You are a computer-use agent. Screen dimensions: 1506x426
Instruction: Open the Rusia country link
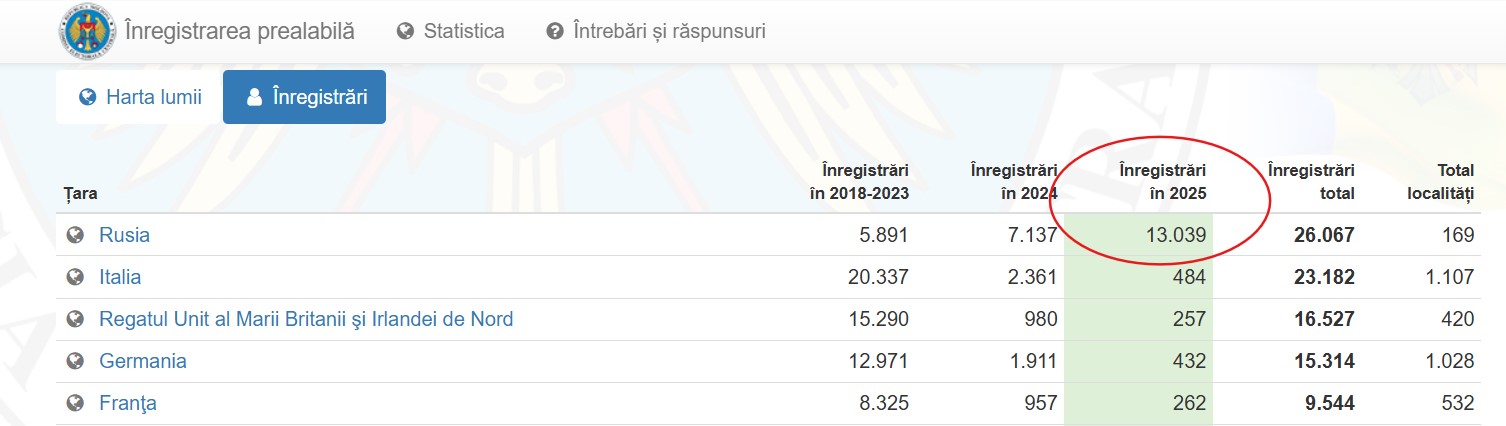(x=124, y=235)
